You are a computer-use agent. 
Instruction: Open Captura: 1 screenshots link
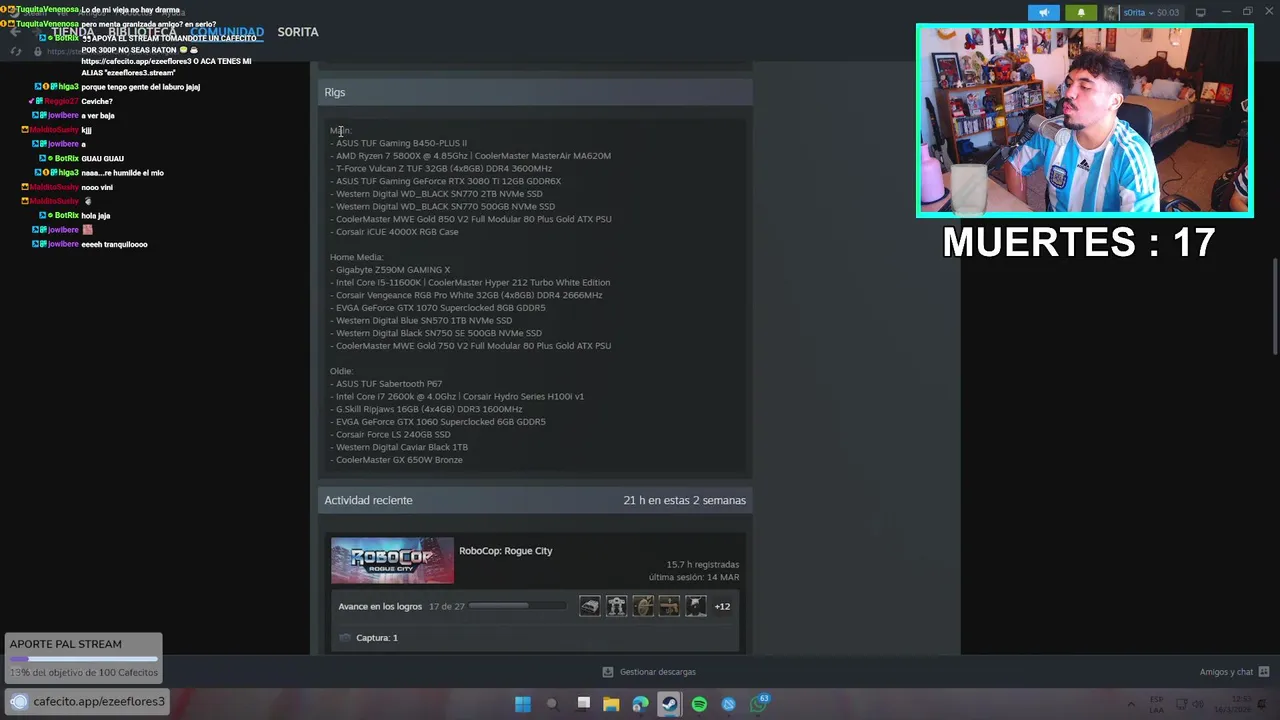pyautogui.click(x=377, y=638)
